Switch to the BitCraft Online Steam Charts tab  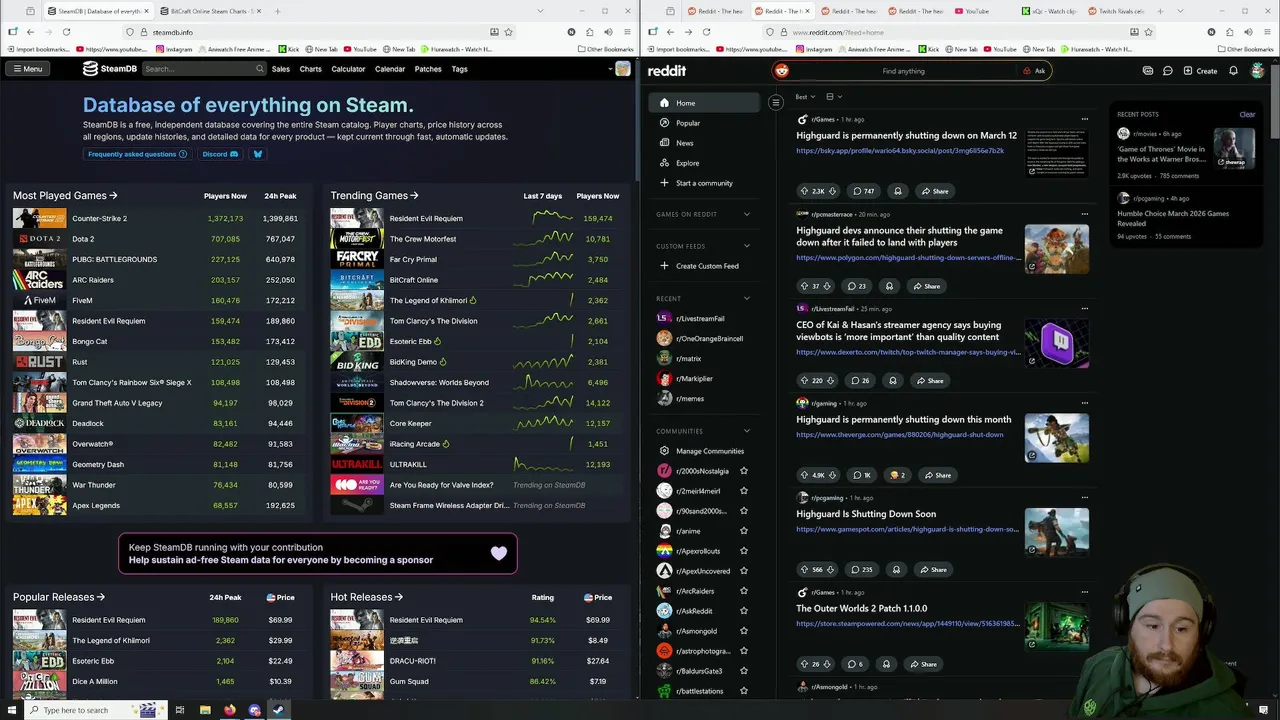[x=204, y=11]
